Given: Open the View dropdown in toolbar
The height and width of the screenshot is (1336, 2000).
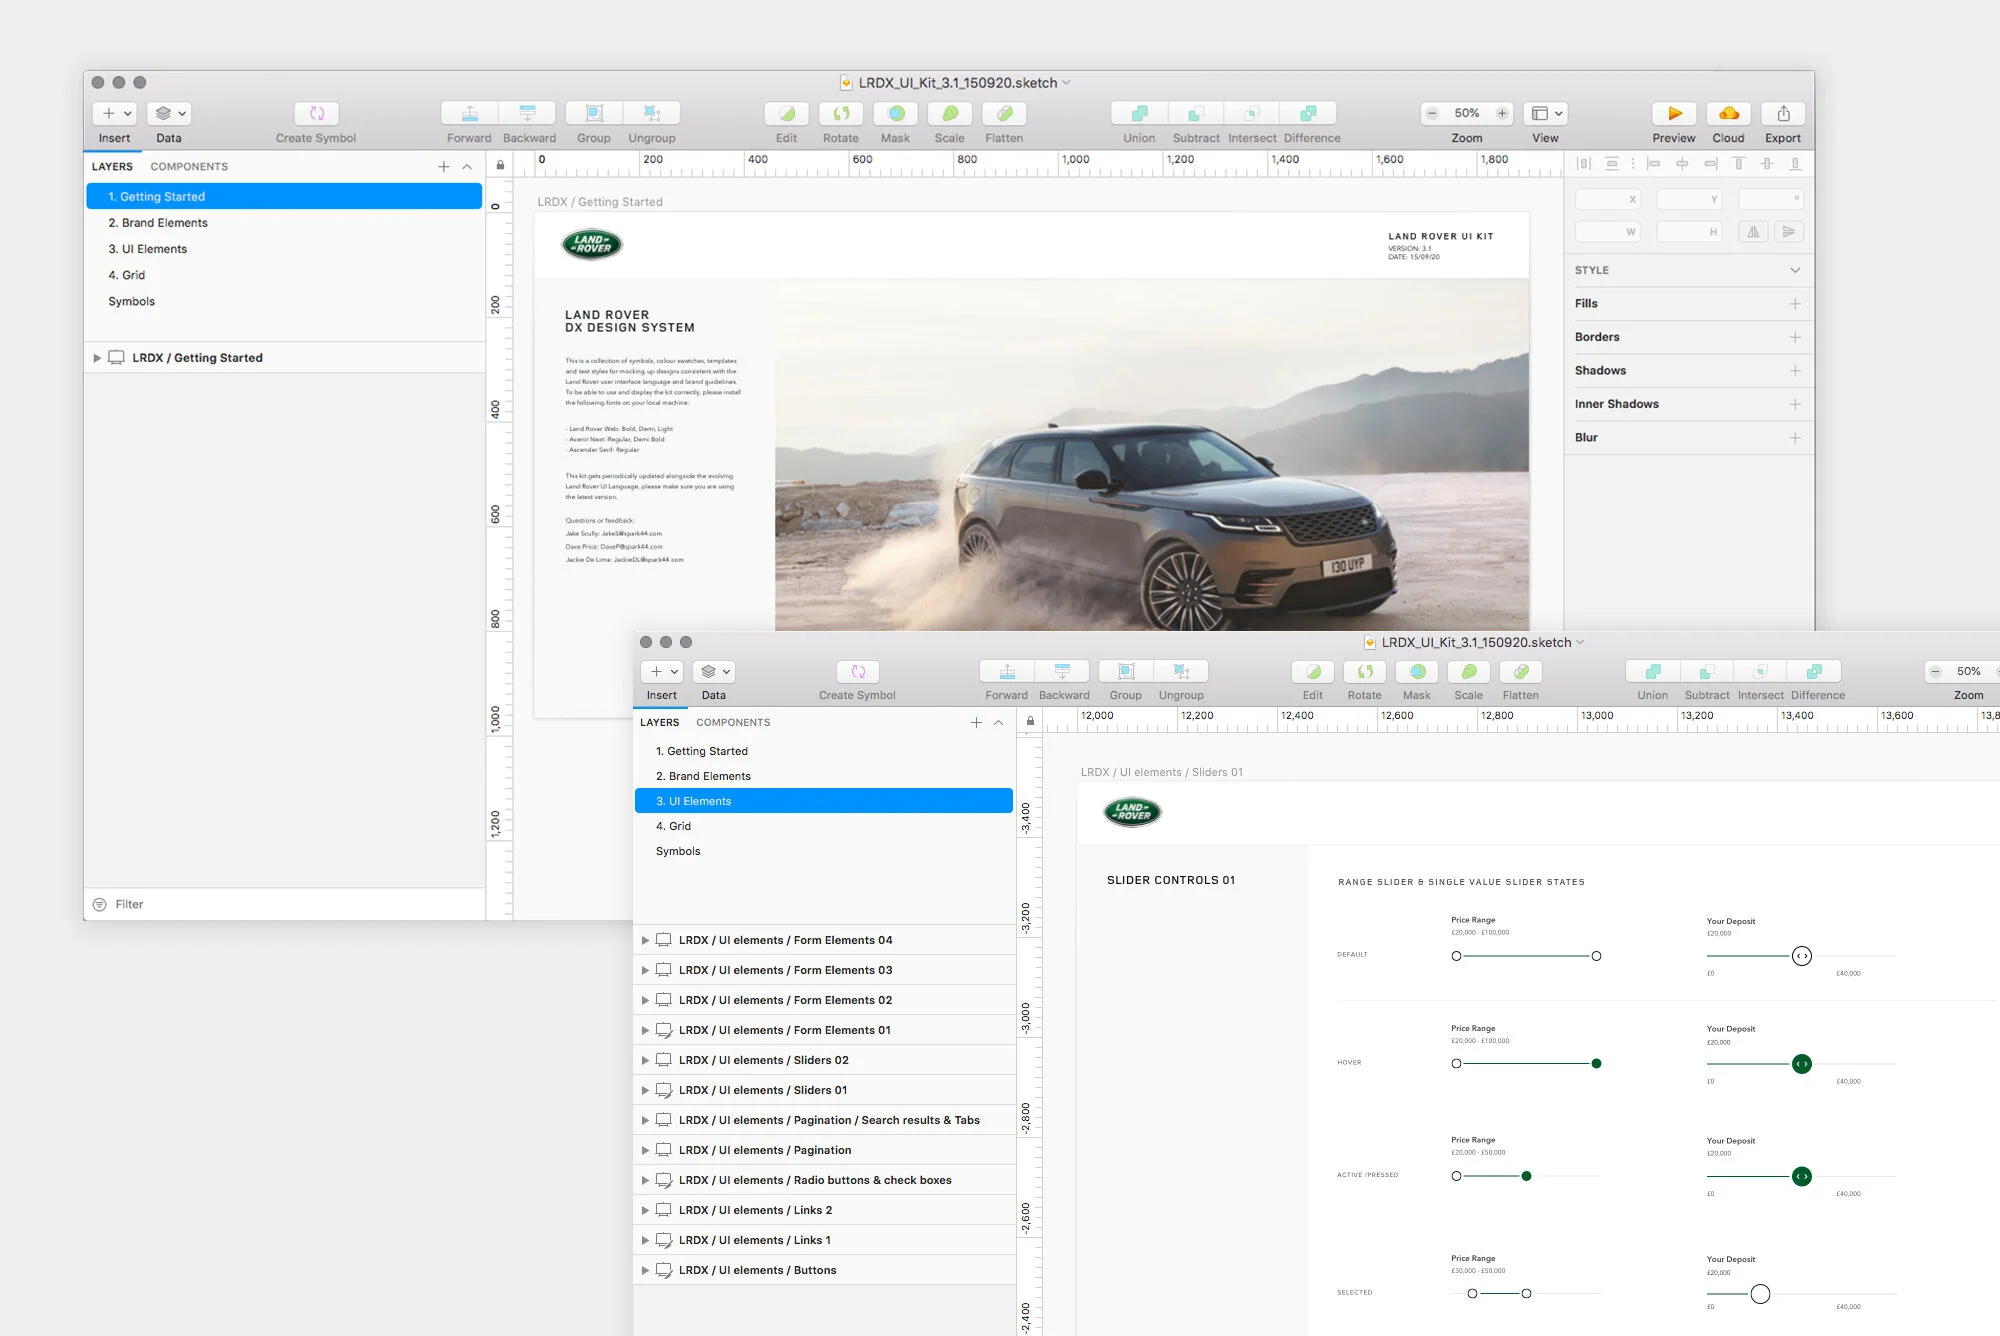Looking at the screenshot, I should [x=1546, y=113].
